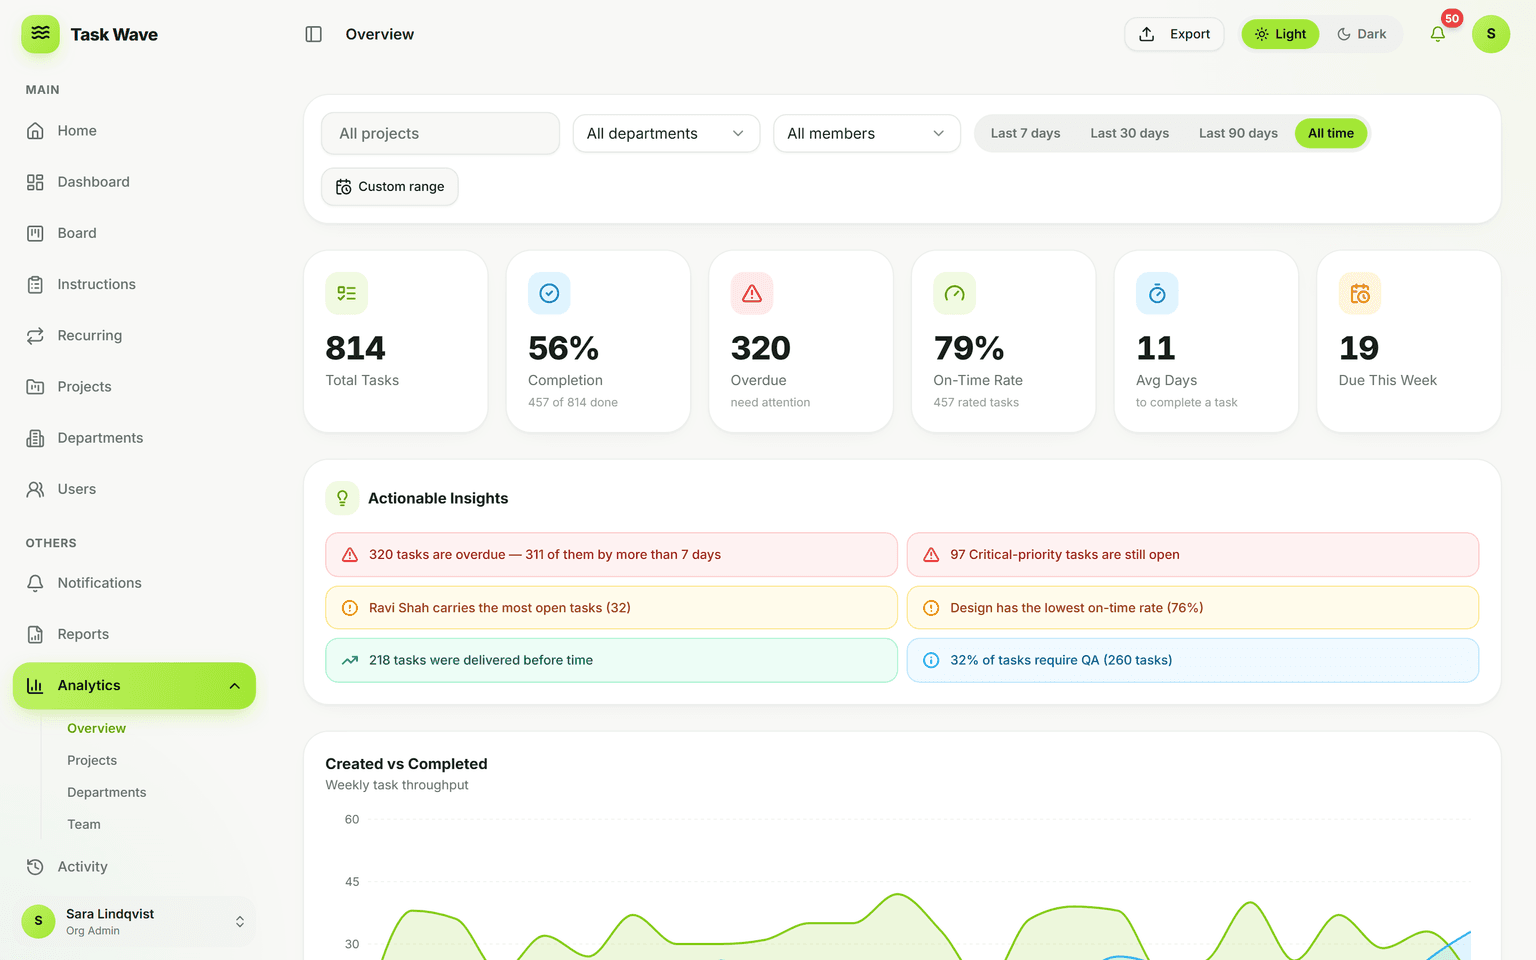1536x960 pixels.
Task: Open the Custom range picker
Action: 390,187
